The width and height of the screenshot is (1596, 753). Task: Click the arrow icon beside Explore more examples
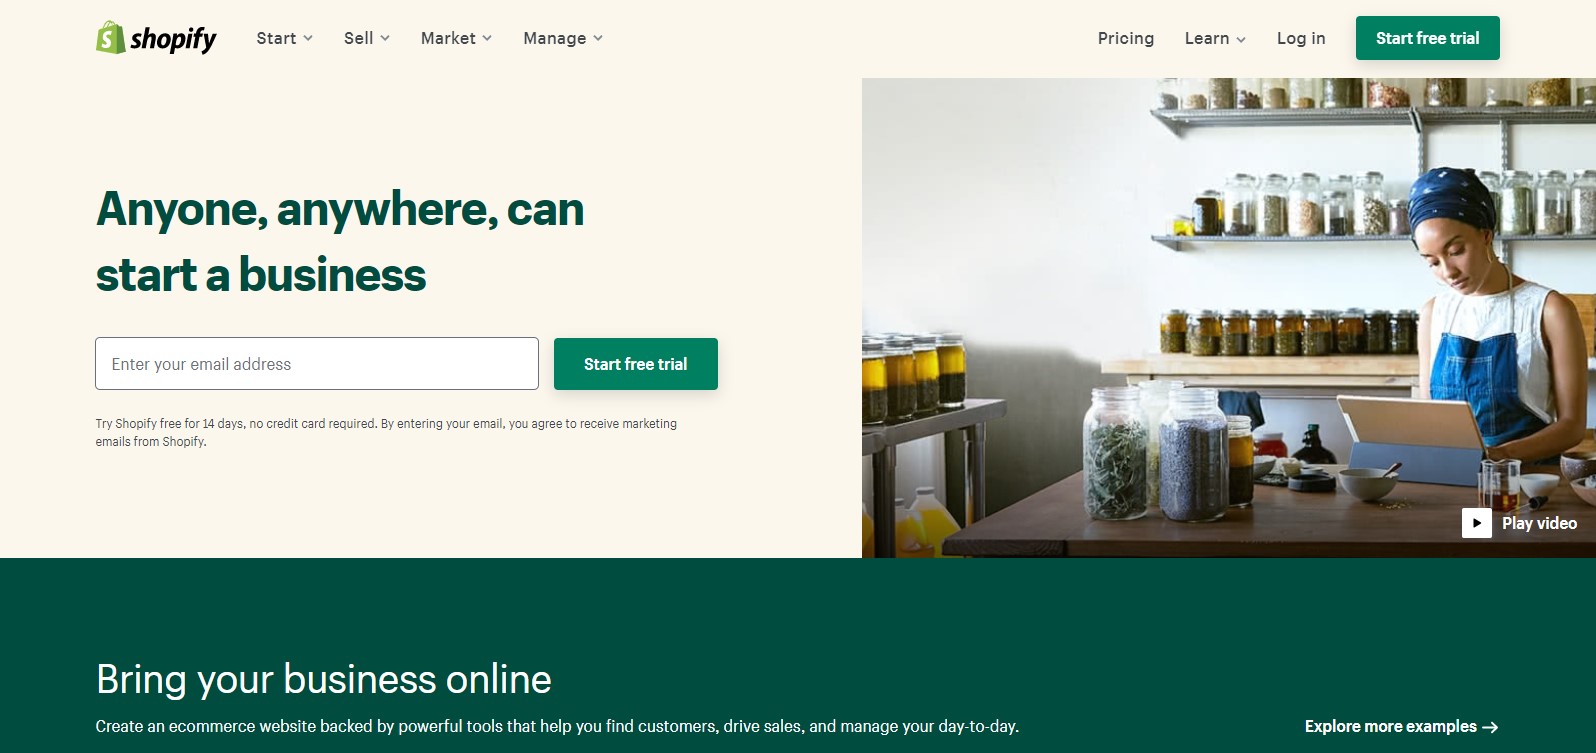pos(1490,727)
